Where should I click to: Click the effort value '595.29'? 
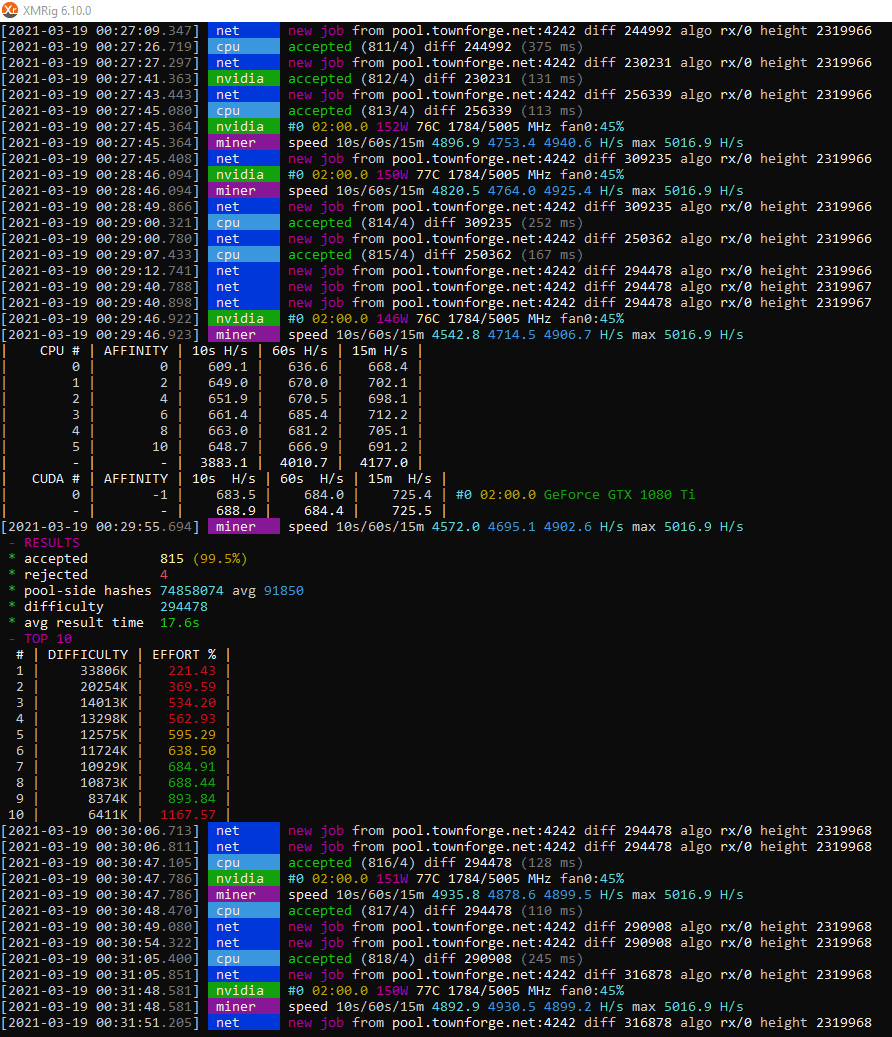coord(192,735)
